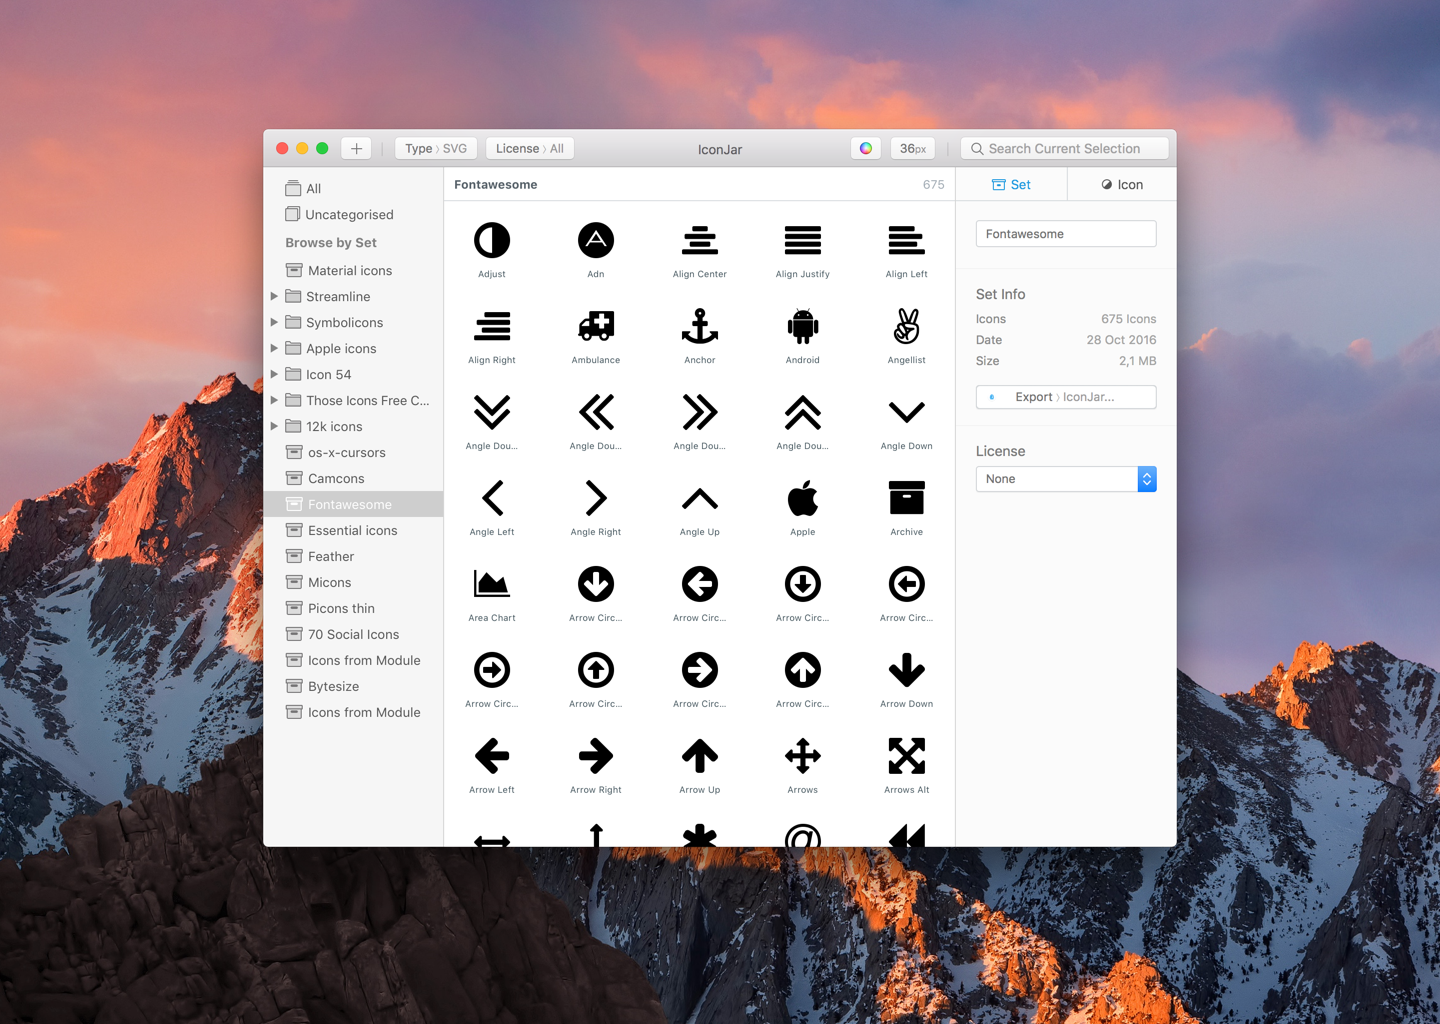Screen dimensions: 1440x1024
Task: Choose the Arrow Up icon
Action: (700, 757)
